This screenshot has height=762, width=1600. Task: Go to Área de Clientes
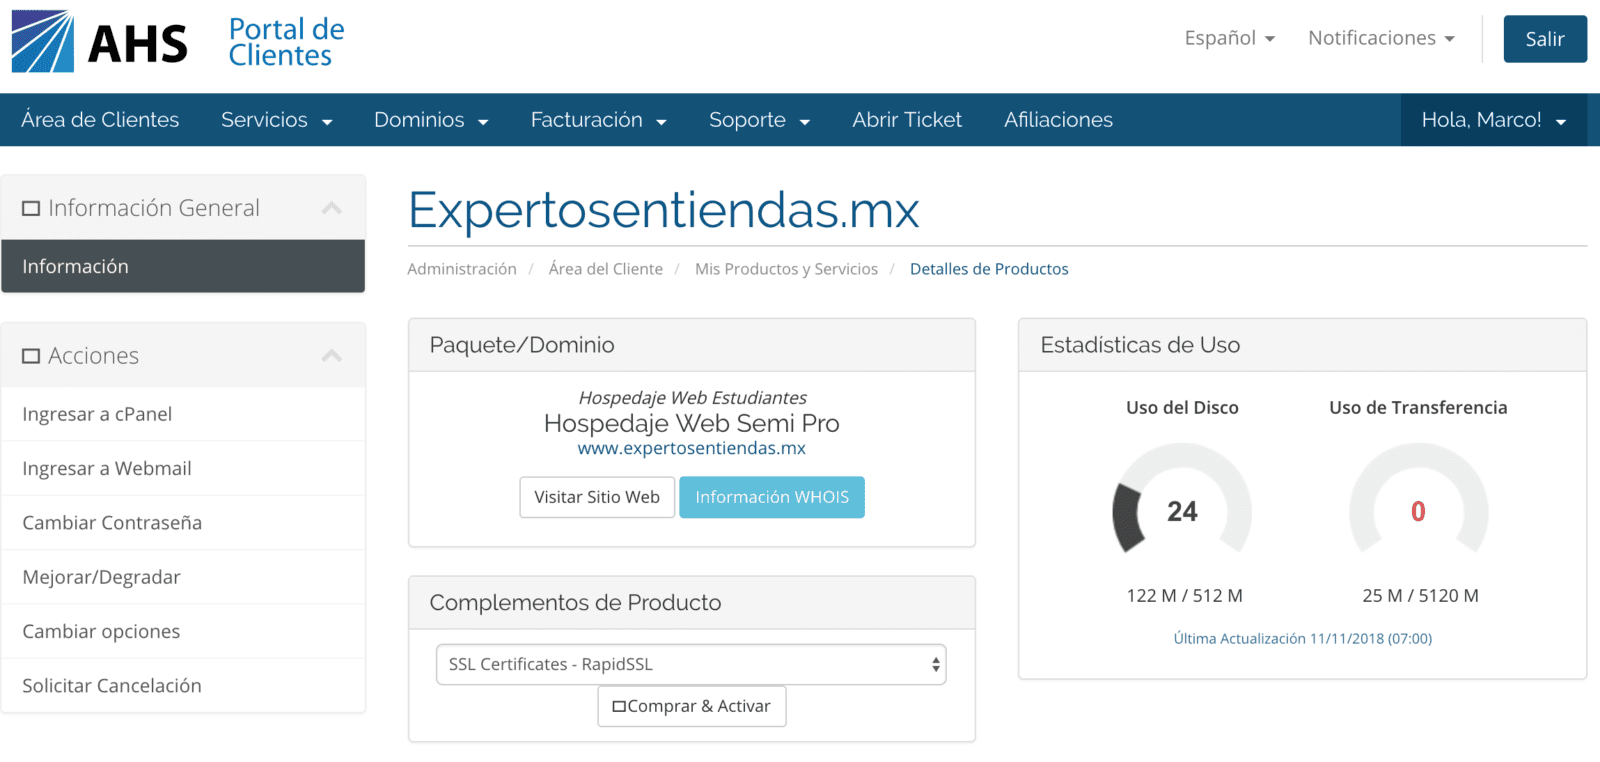(100, 120)
